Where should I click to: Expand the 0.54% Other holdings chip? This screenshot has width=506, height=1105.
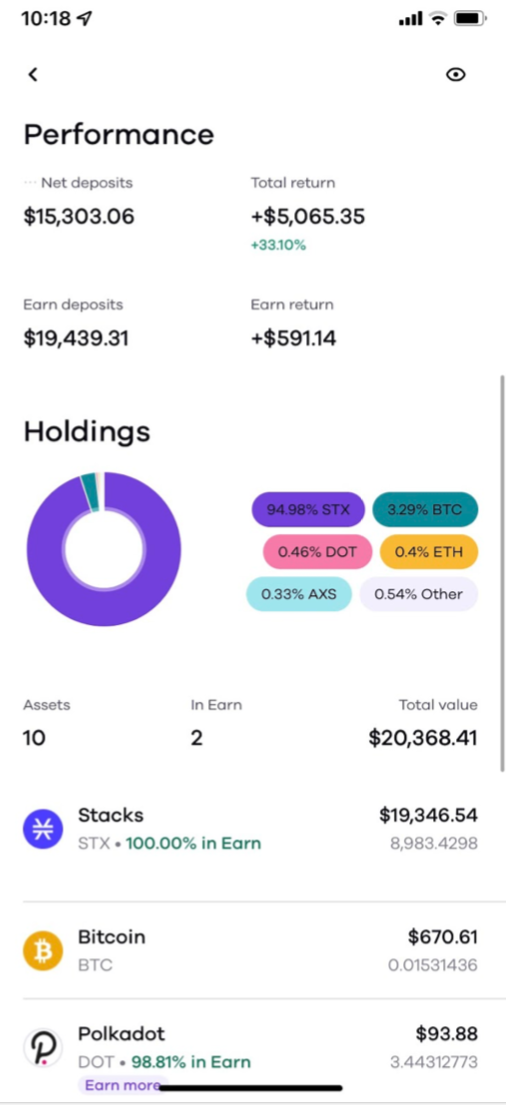pyautogui.click(x=419, y=594)
